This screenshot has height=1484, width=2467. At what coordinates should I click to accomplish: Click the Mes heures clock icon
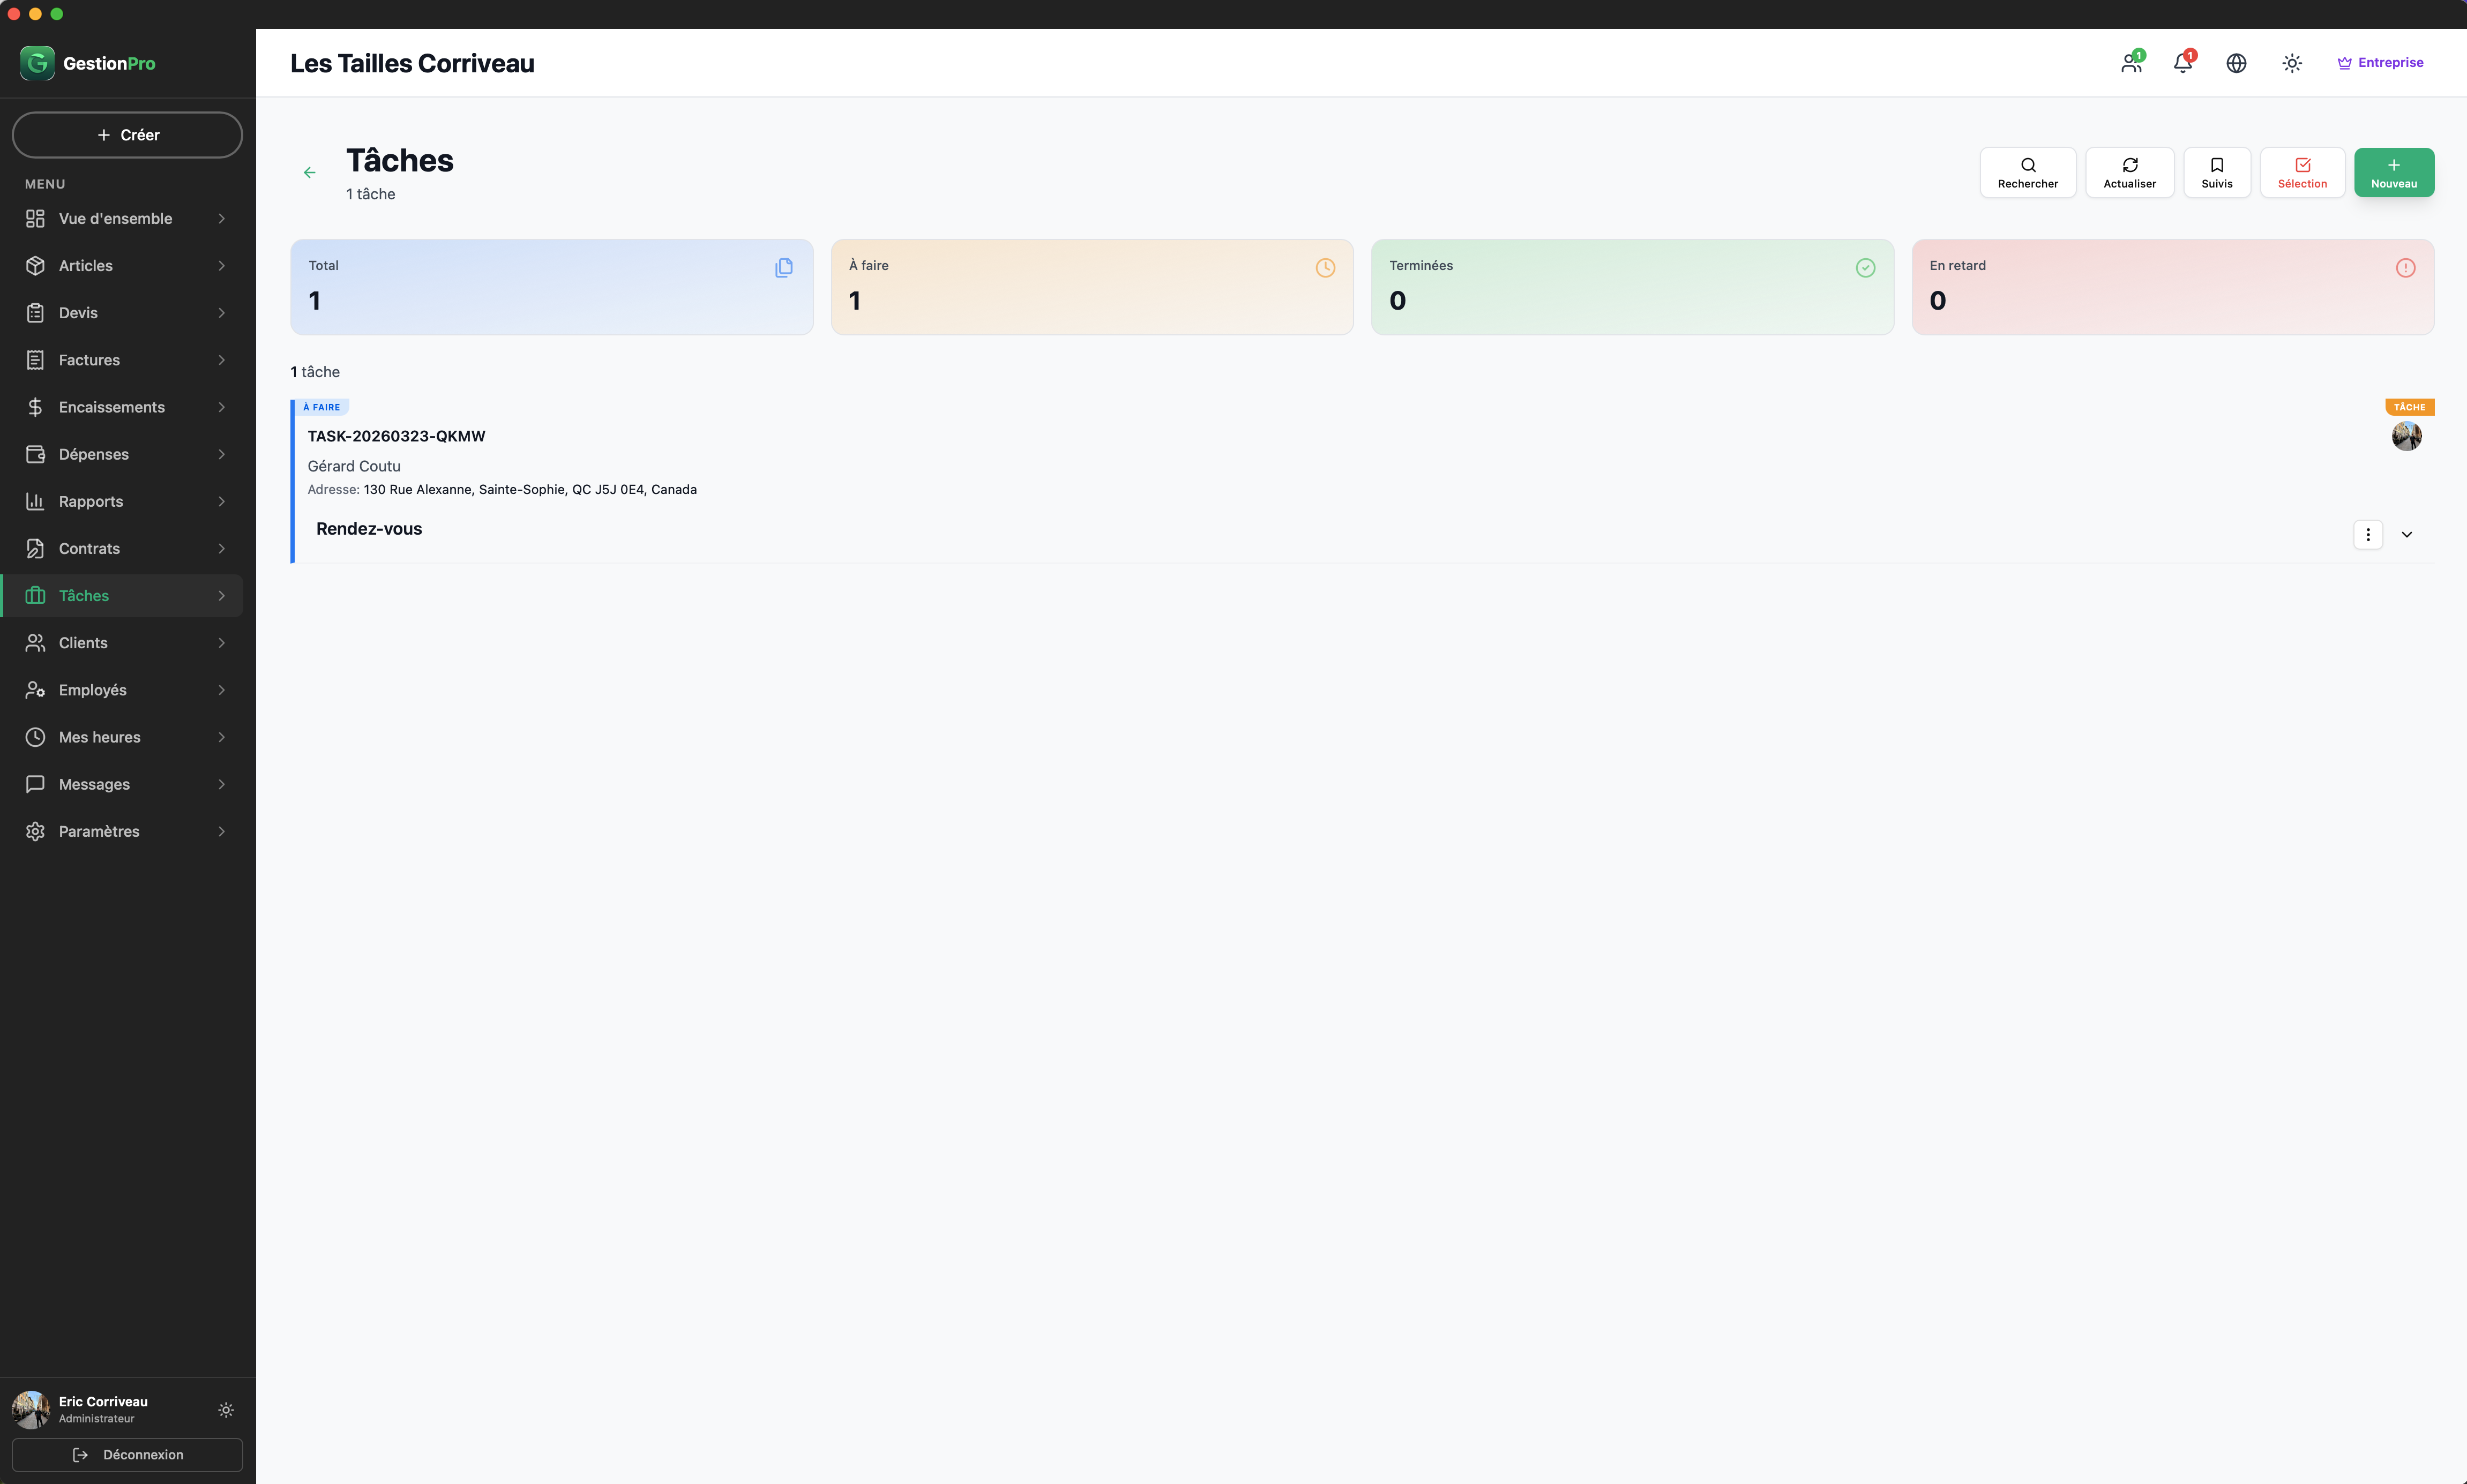pos(35,737)
